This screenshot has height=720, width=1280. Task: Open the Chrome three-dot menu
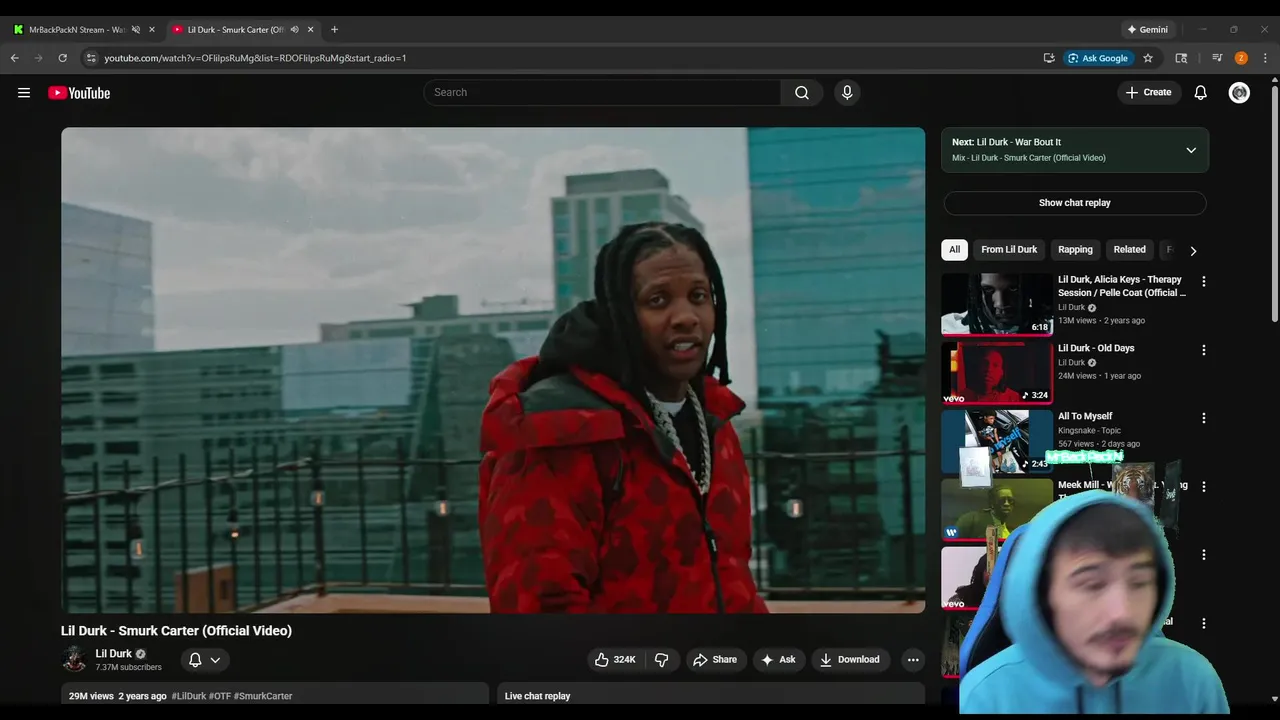(x=1265, y=58)
